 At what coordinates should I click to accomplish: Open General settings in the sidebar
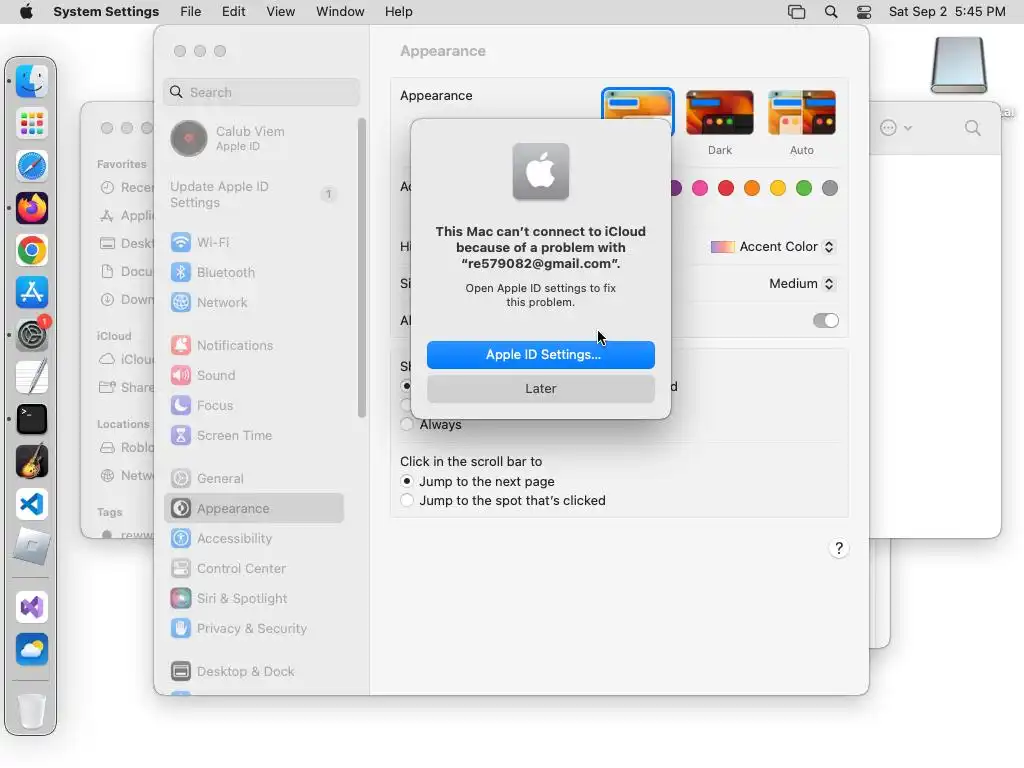pyautogui.click(x=253, y=479)
